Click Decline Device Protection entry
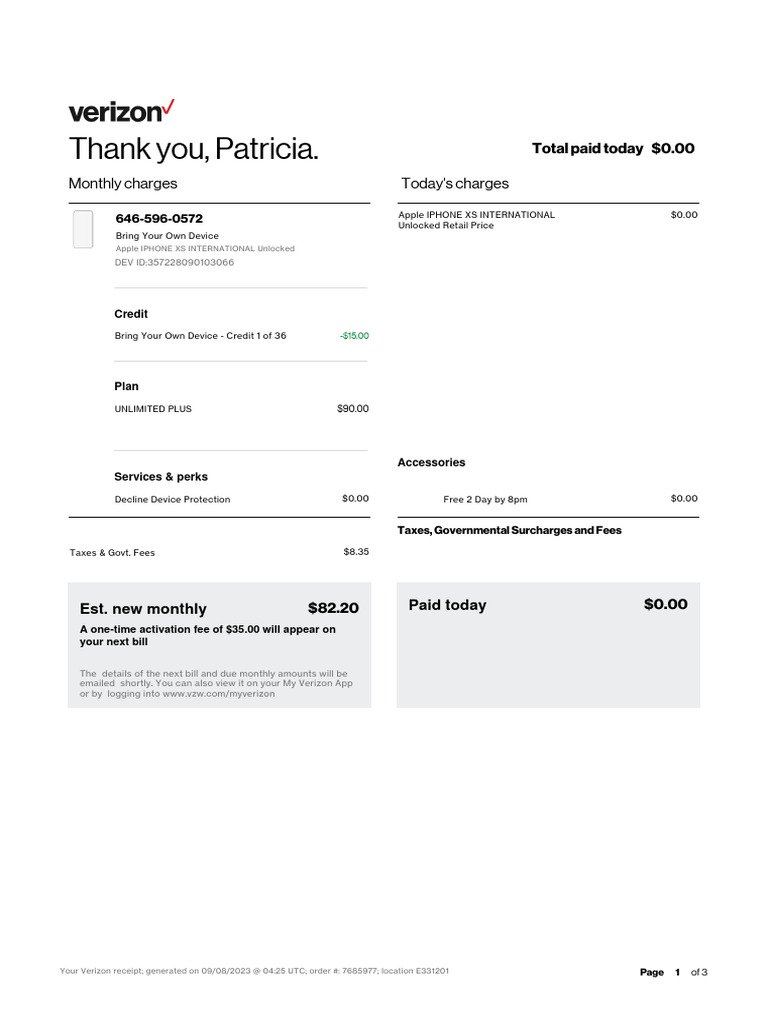Image resolution: width=768 pixels, height=1024 pixels. point(172,499)
